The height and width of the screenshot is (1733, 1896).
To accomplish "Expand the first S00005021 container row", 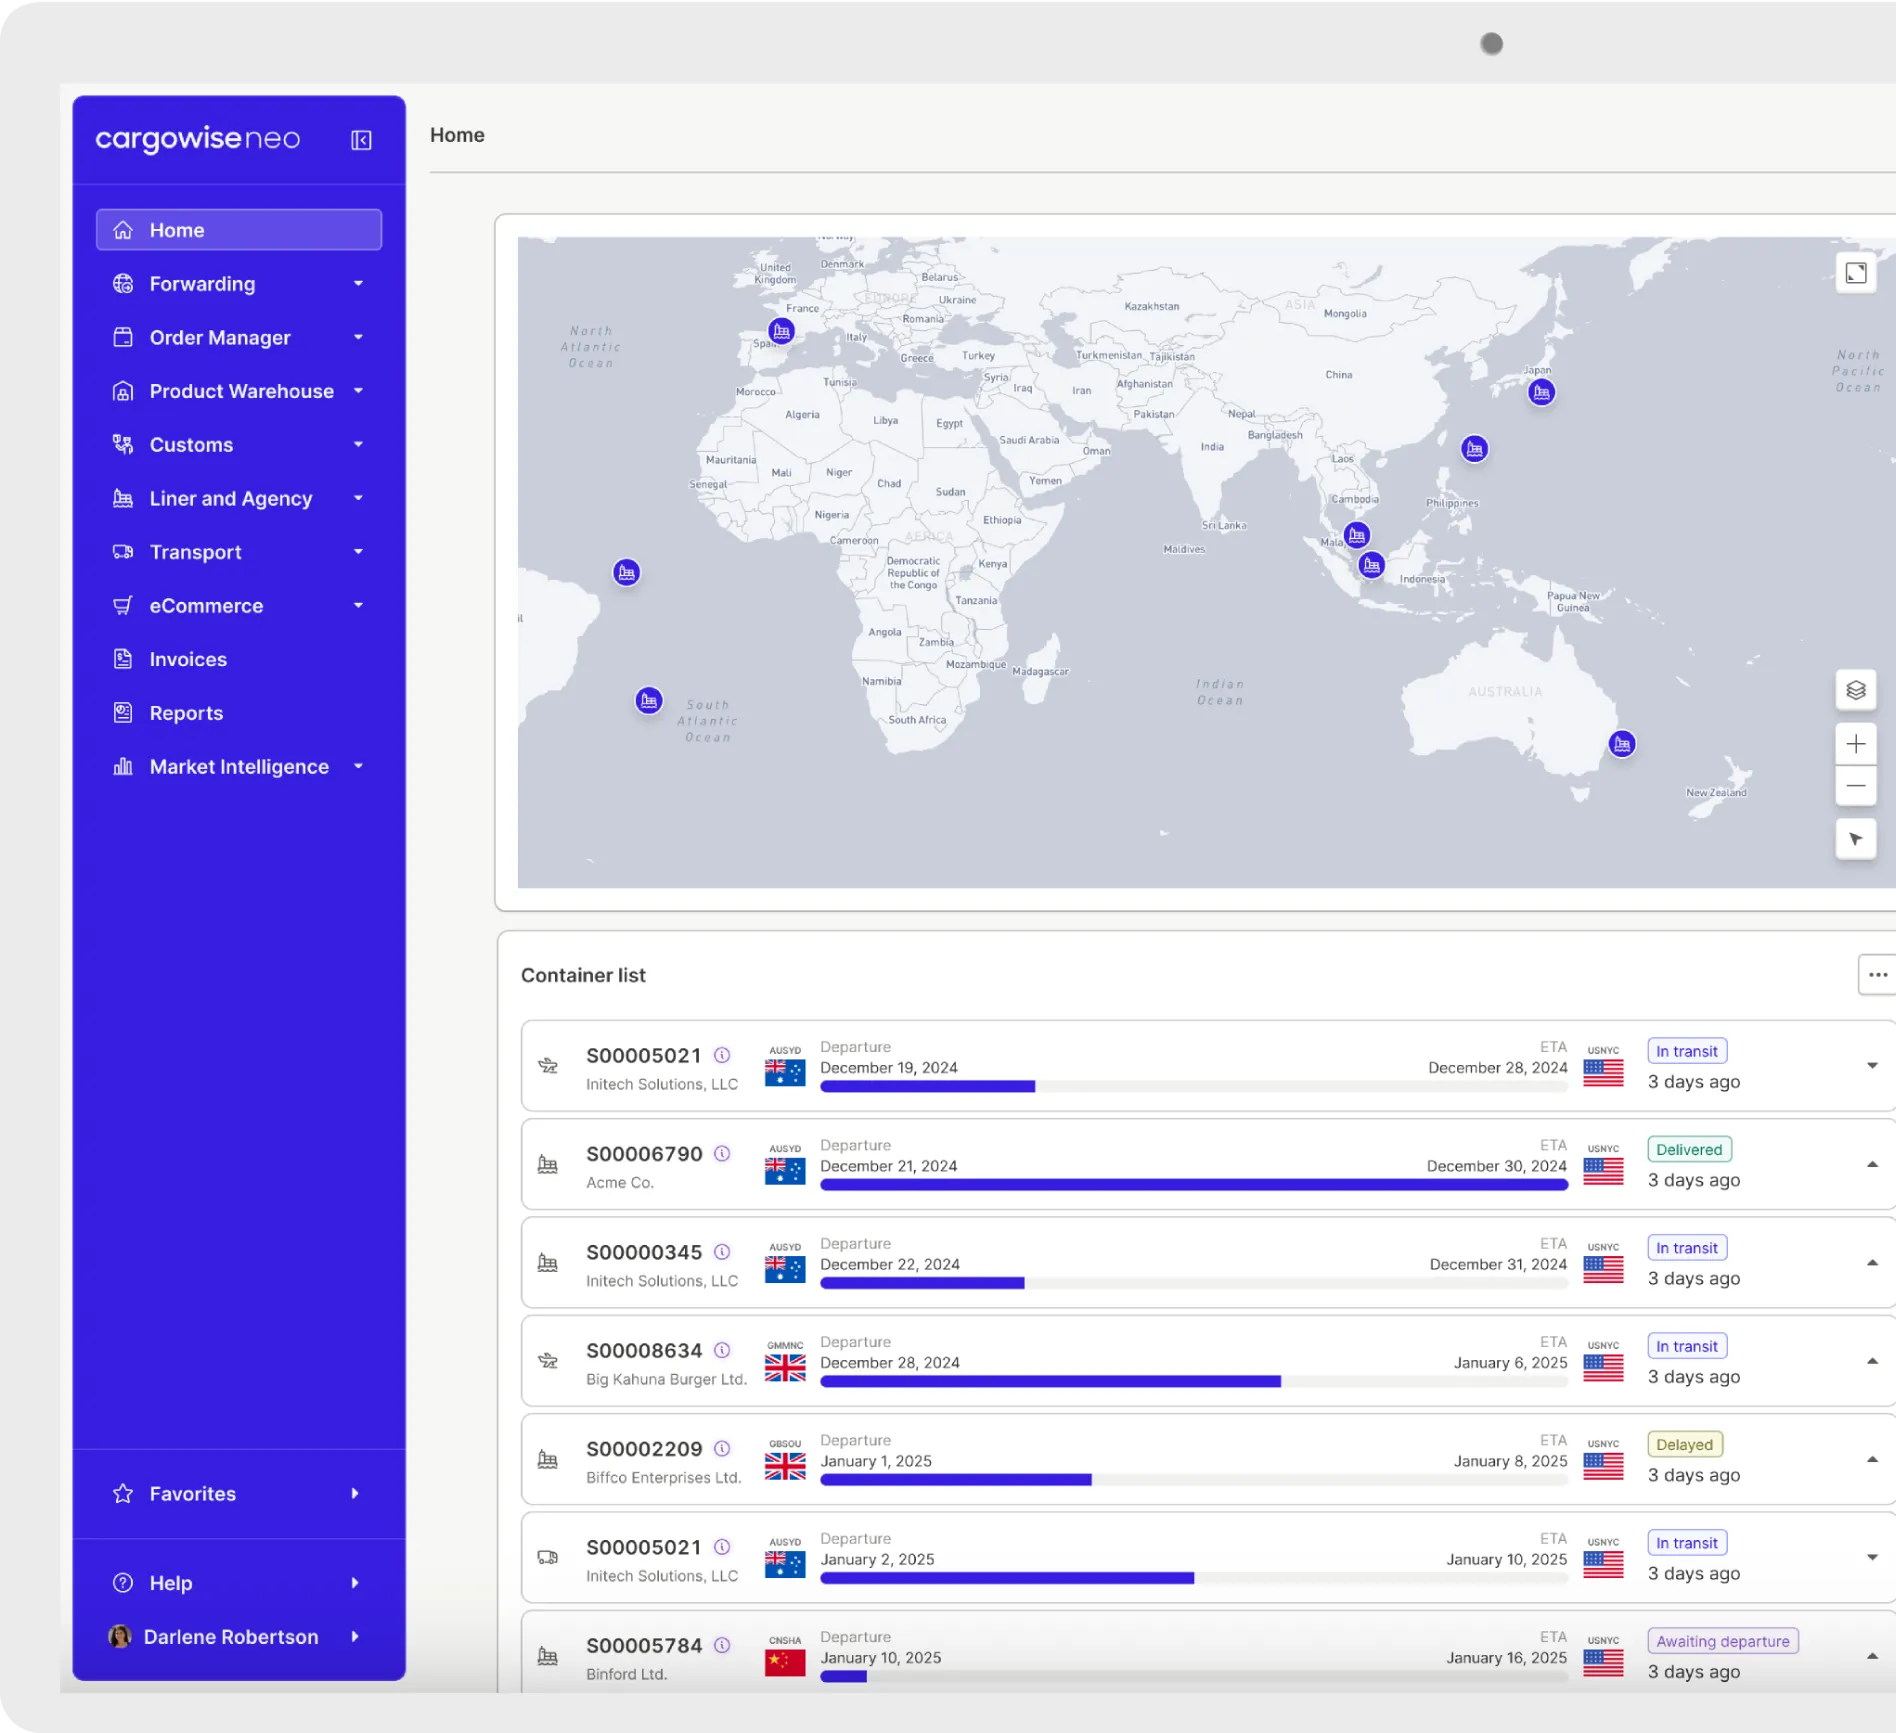I will tap(1872, 1066).
